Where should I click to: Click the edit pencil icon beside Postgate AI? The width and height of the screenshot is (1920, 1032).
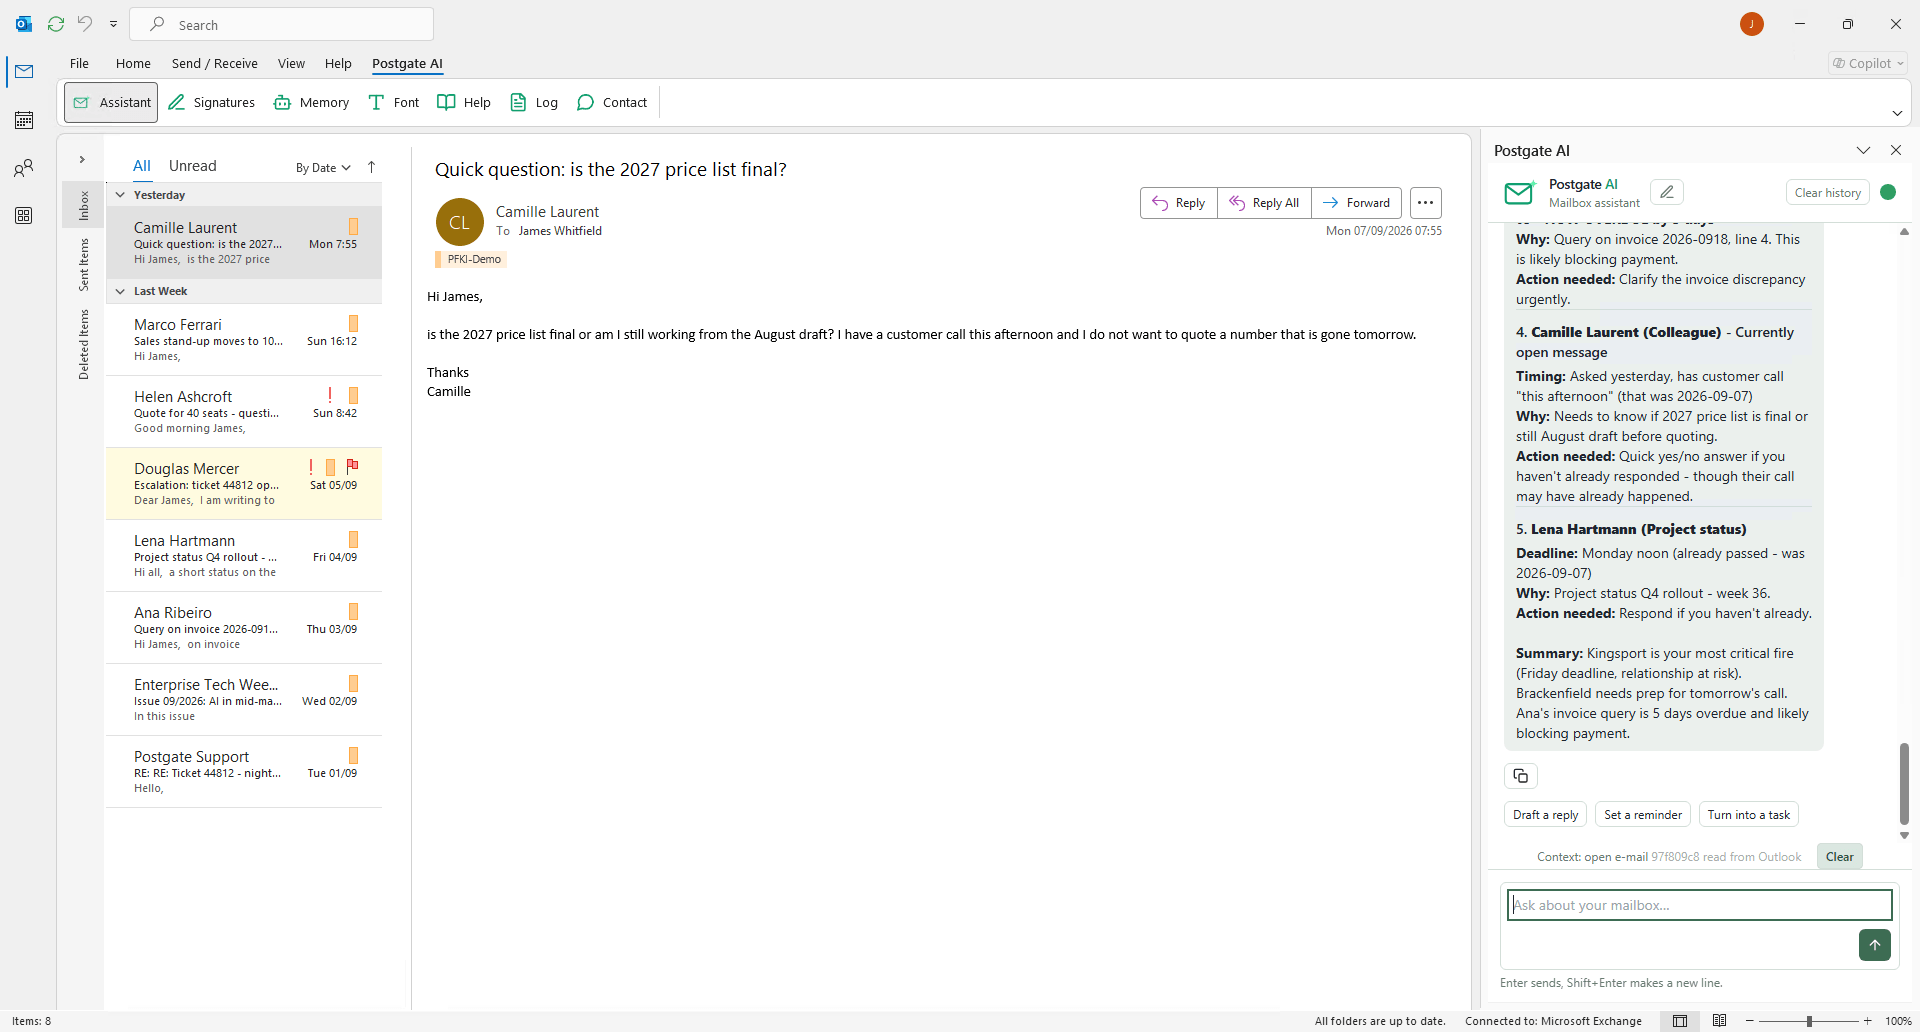1667,192
